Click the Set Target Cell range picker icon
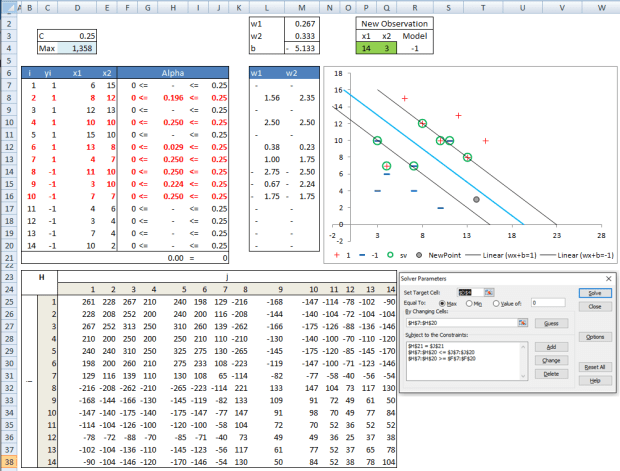This screenshot has height=471, width=620. (x=489, y=291)
